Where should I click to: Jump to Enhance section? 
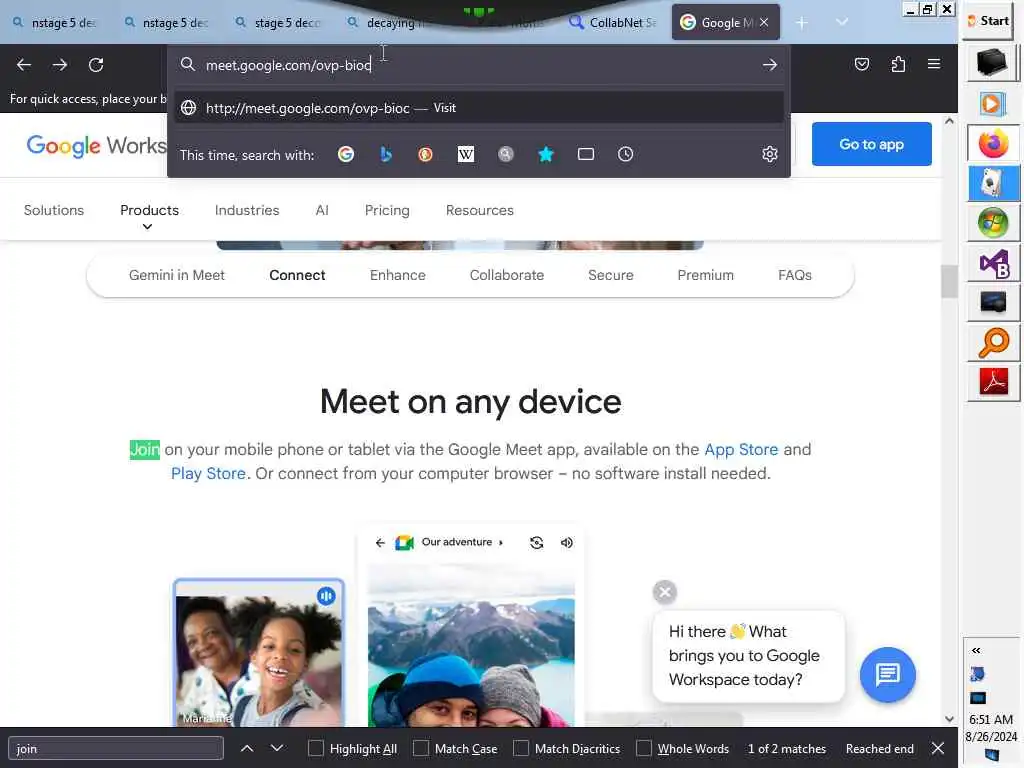(x=397, y=275)
